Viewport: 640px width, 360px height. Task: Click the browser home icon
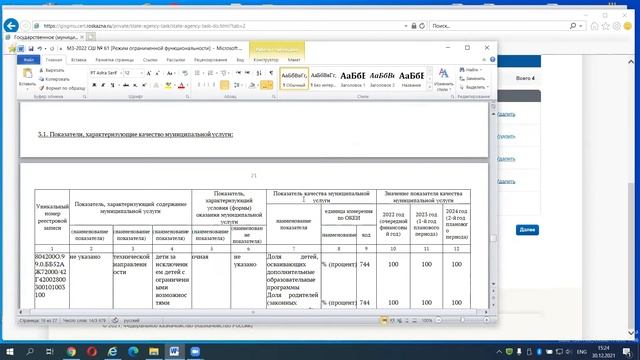click(x=594, y=26)
